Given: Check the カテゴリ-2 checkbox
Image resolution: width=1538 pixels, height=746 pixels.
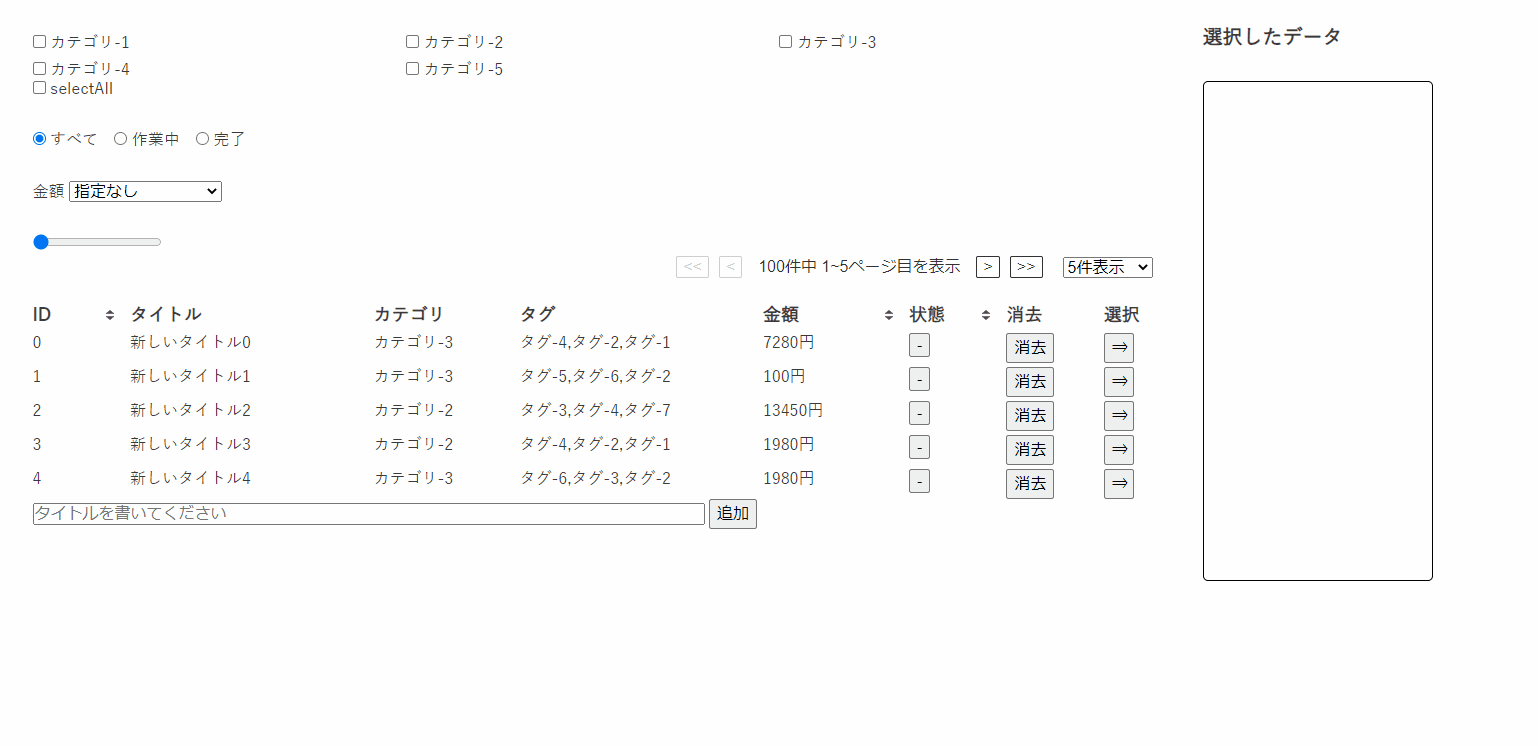Looking at the screenshot, I should (x=412, y=42).
